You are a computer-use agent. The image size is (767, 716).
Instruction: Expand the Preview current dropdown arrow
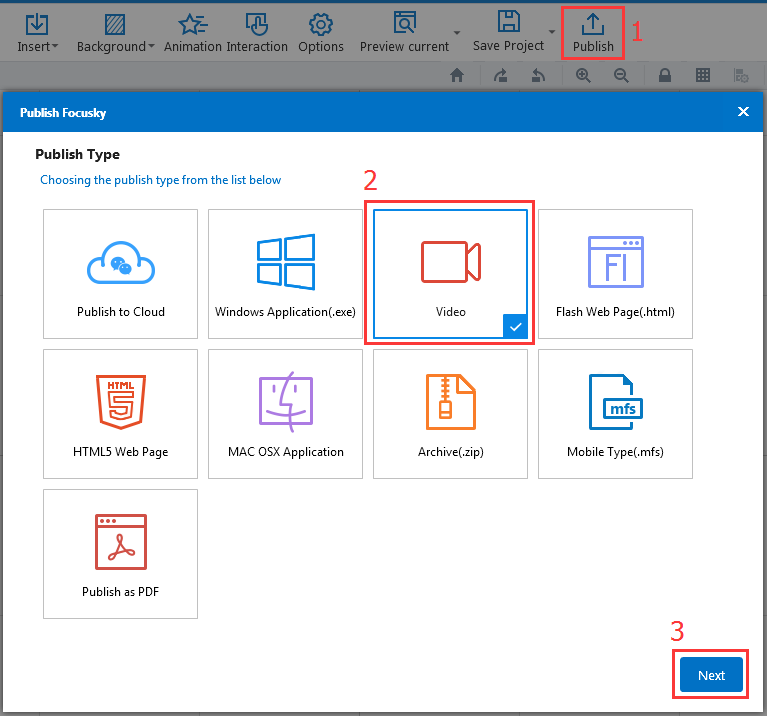click(457, 33)
